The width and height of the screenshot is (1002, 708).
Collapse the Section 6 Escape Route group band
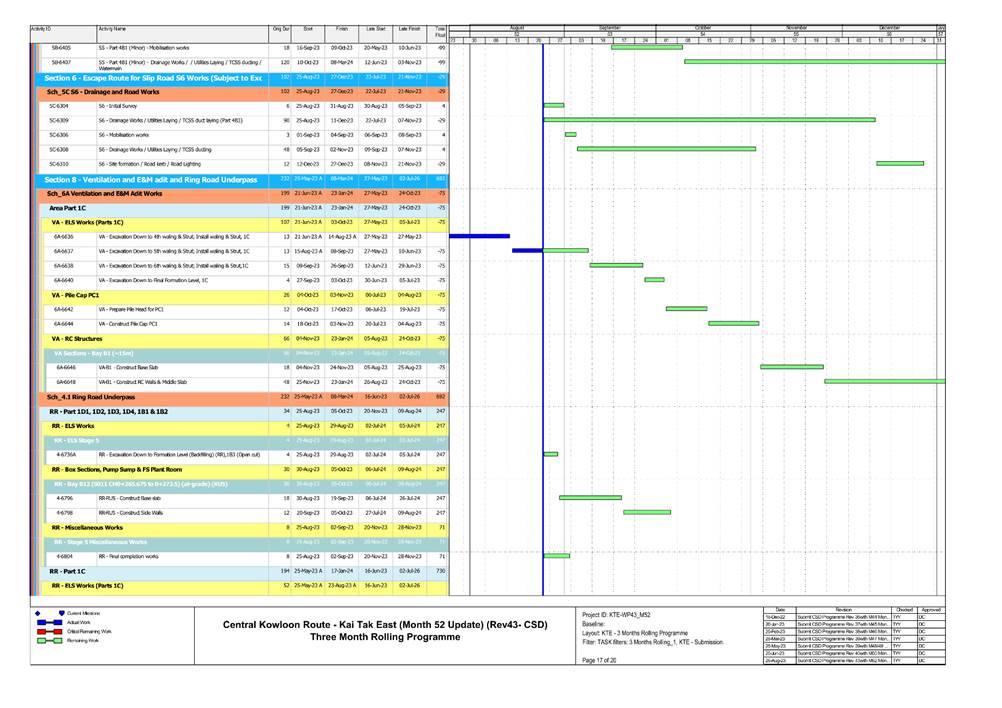150,77
